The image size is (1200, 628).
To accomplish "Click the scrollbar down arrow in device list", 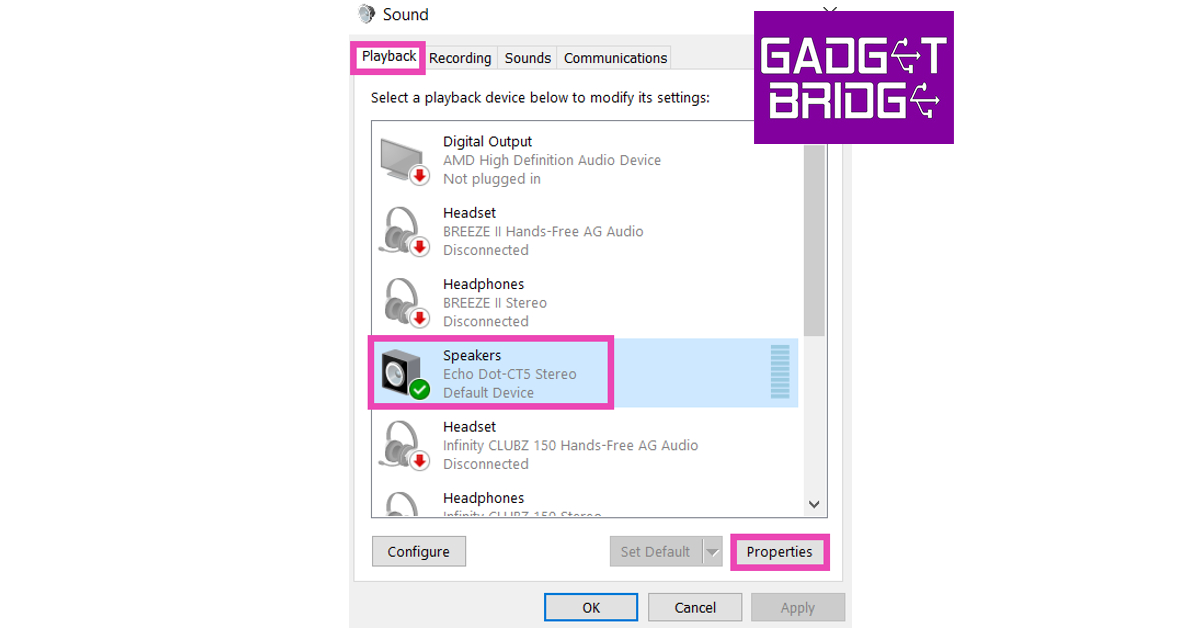I will (x=813, y=505).
